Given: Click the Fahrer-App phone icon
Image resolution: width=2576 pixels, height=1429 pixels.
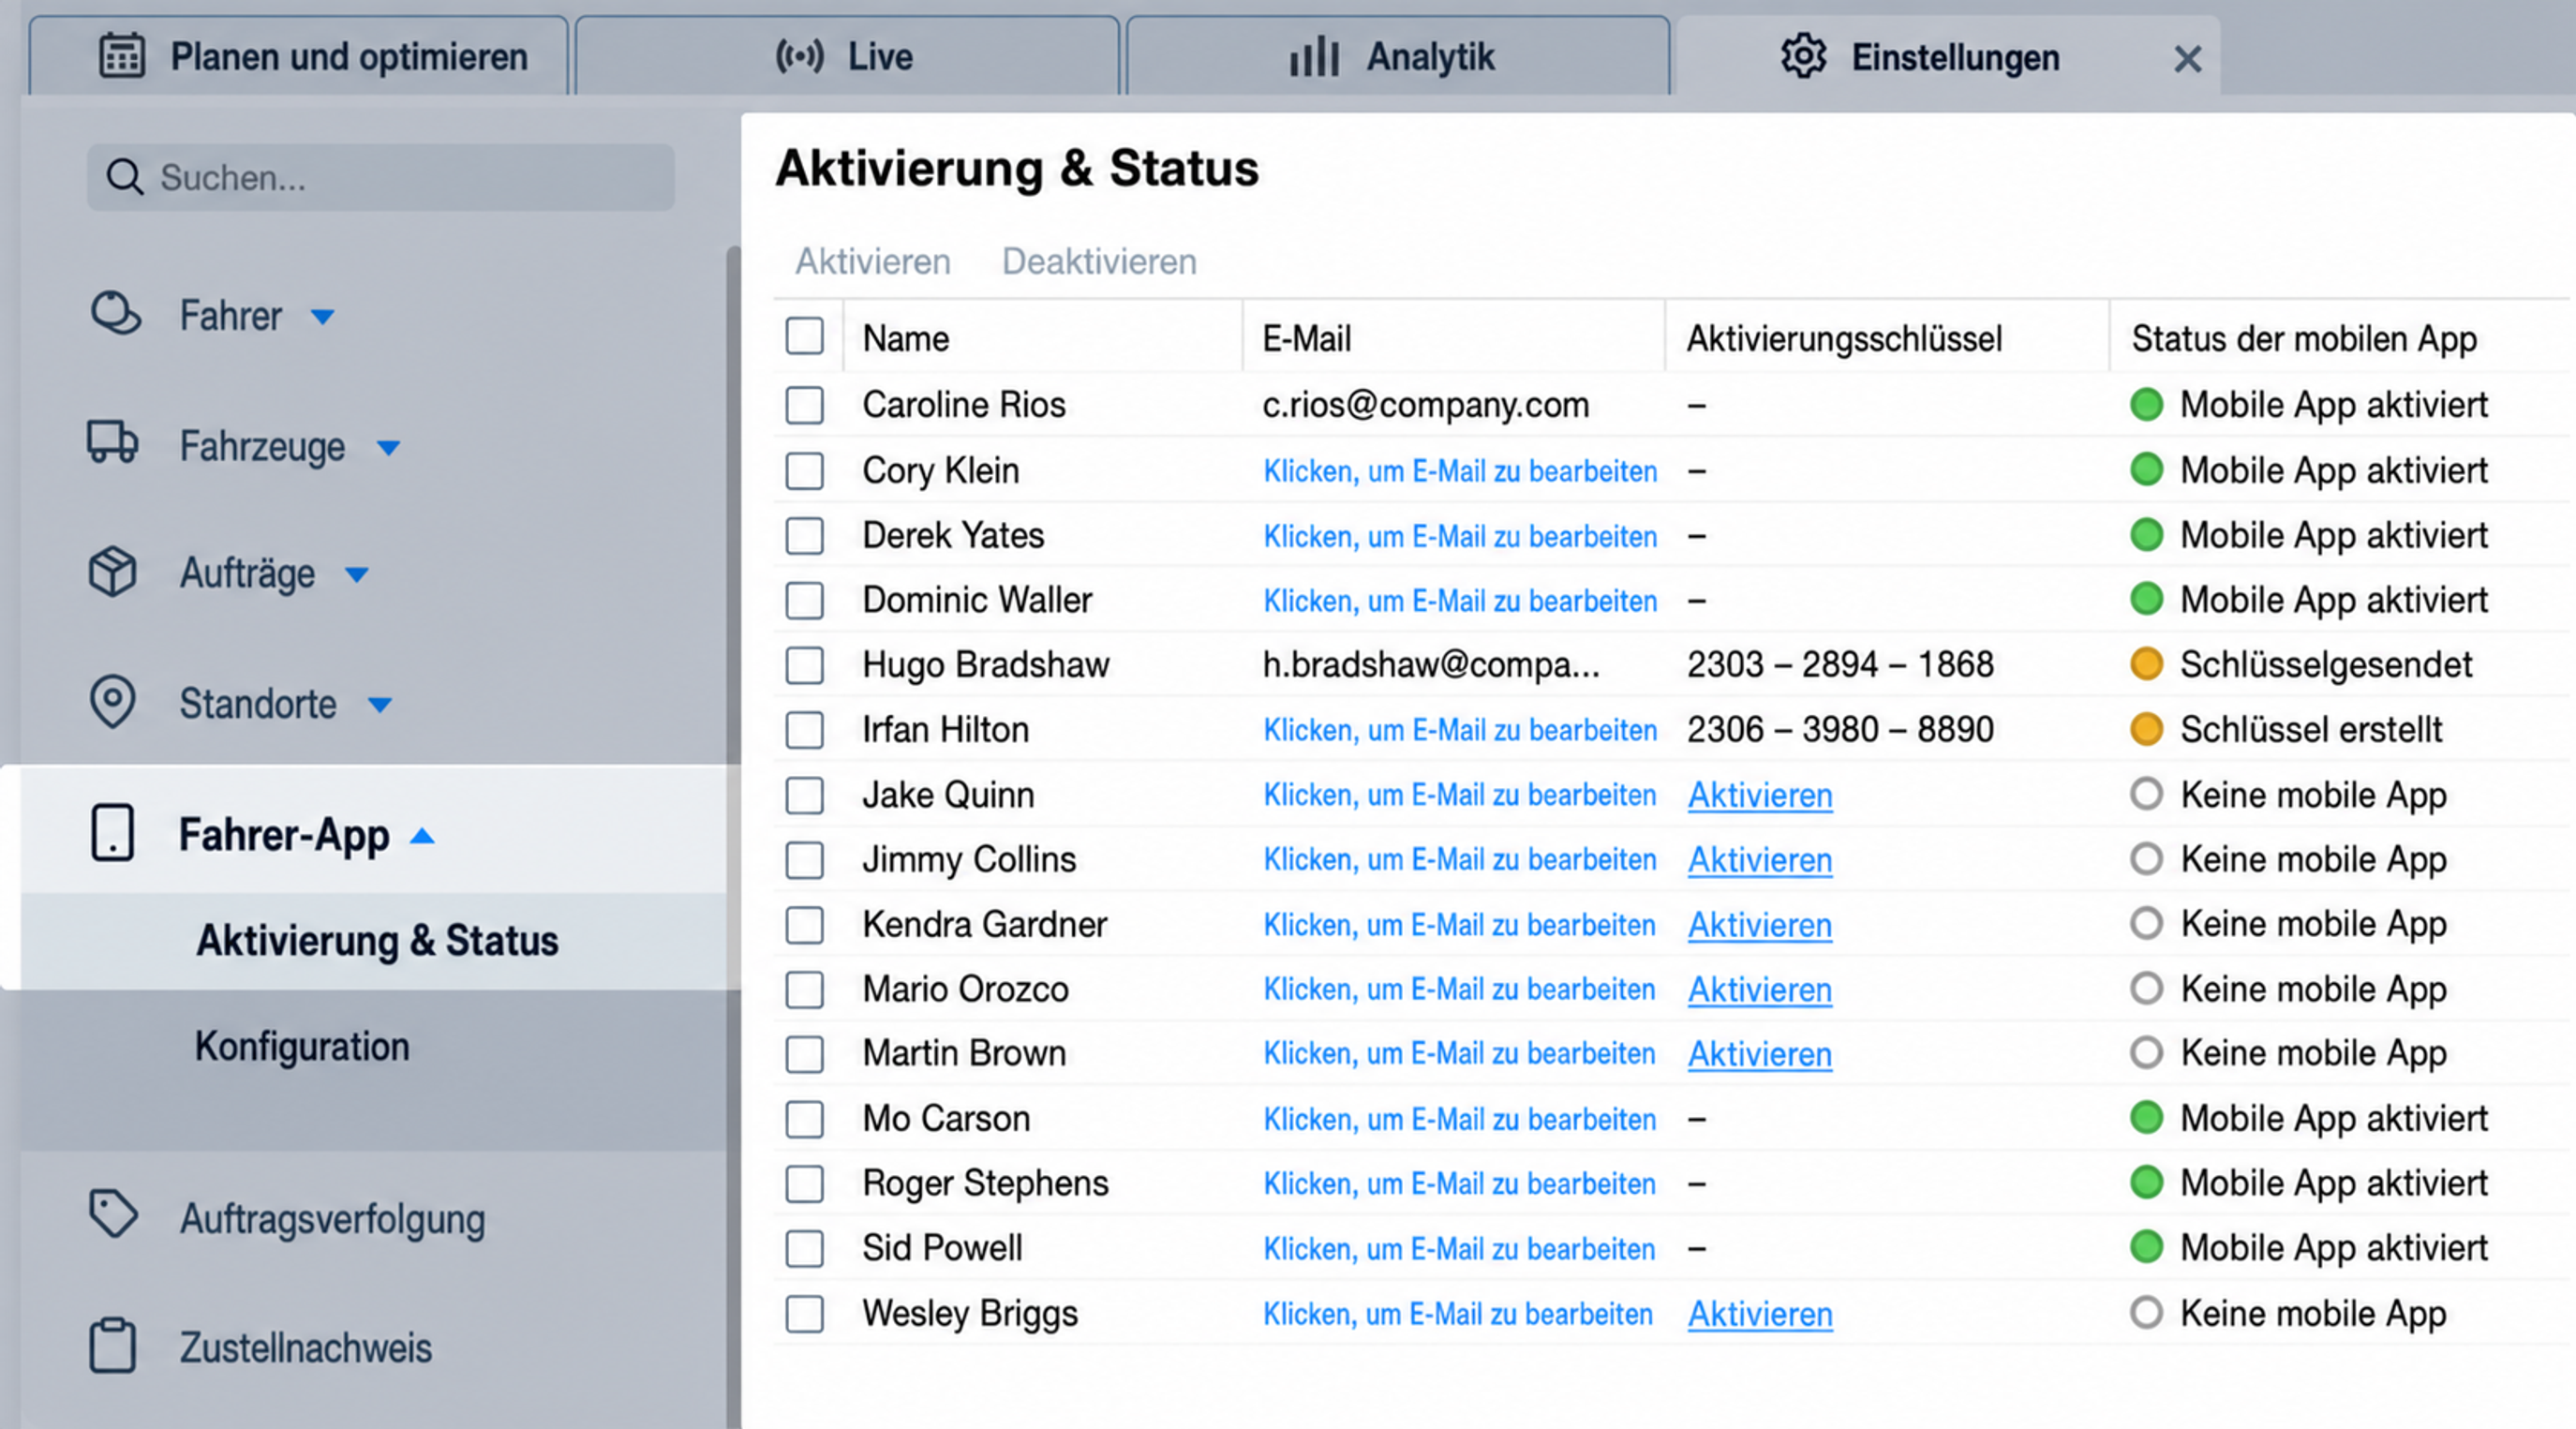Looking at the screenshot, I should (x=112, y=833).
